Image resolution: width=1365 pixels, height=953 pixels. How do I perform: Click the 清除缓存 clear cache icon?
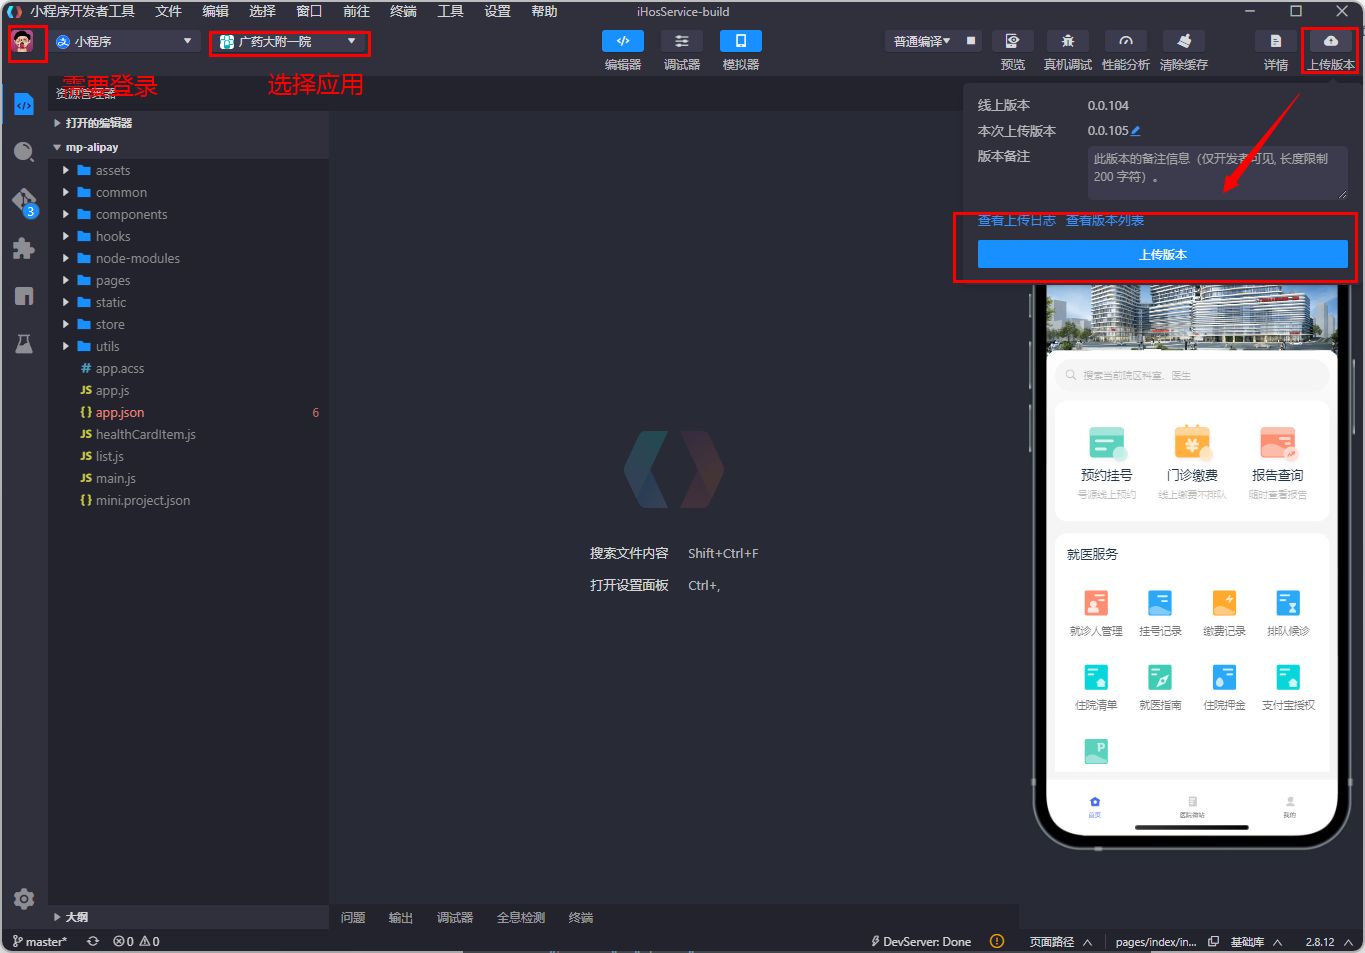pos(1183,41)
